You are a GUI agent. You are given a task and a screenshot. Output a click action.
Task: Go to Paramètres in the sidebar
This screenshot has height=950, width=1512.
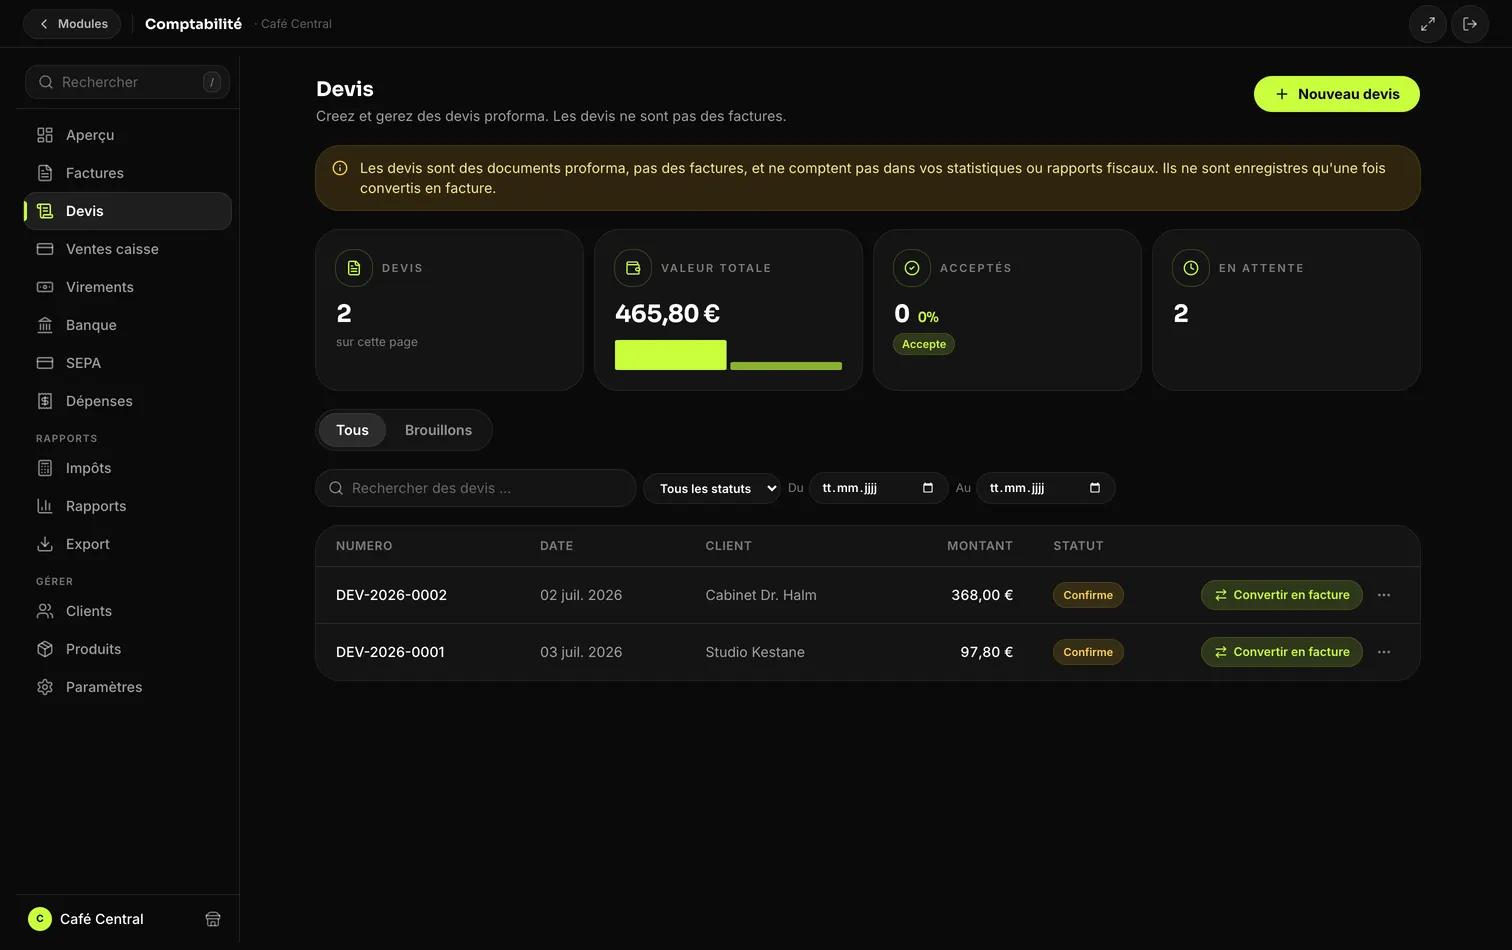point(128,687)
